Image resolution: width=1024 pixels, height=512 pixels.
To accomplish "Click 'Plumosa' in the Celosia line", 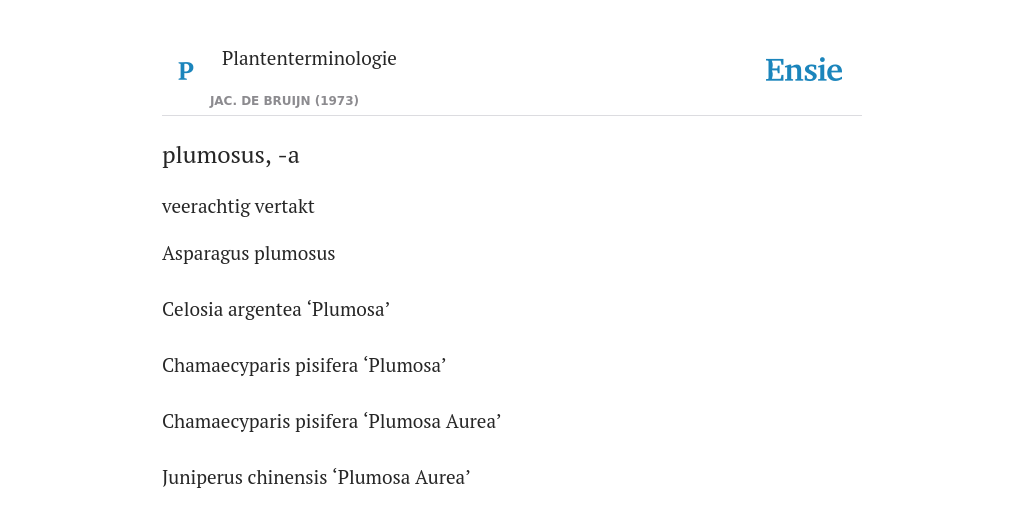I will click(348, 309).
